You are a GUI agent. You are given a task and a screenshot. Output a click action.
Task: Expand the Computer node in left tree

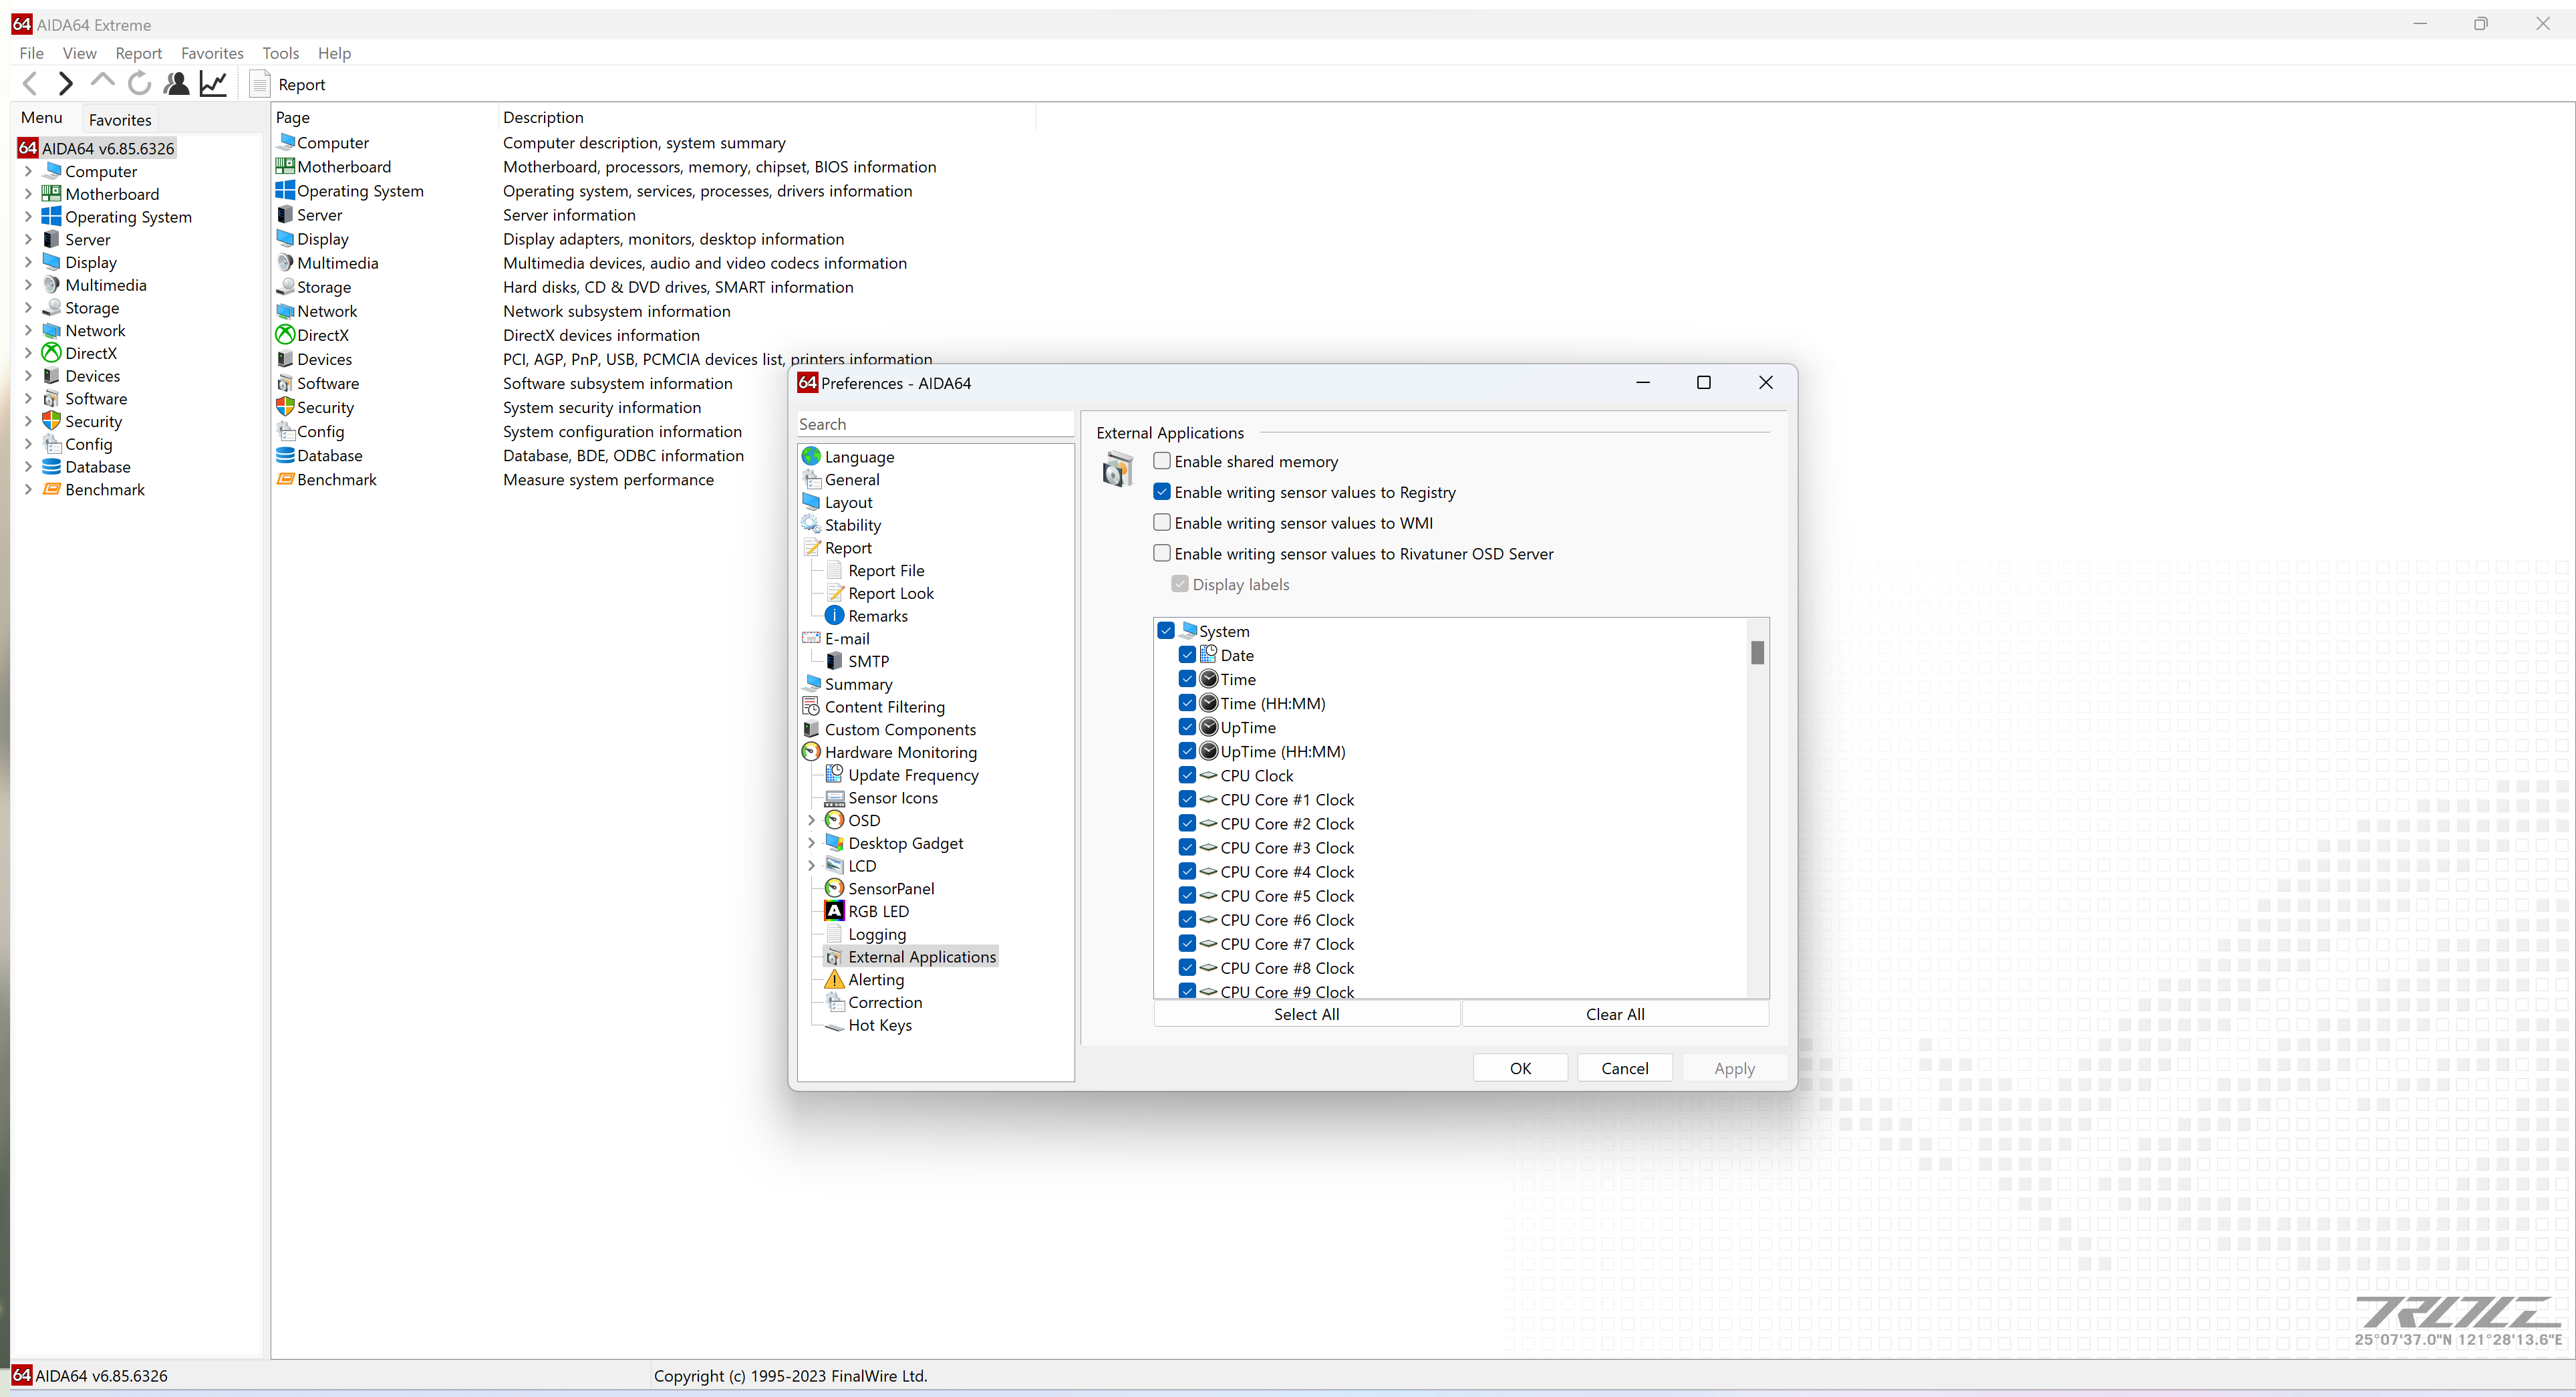pos(28,171)
